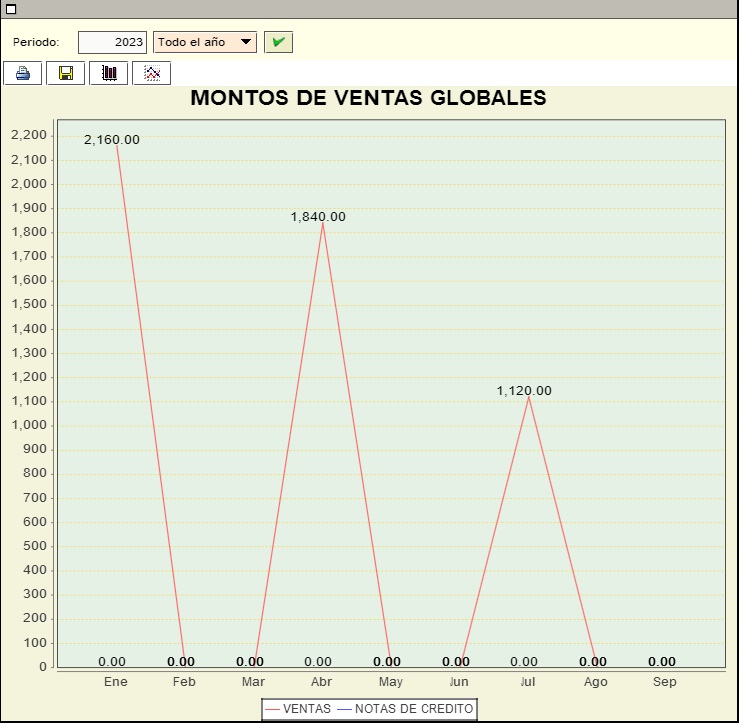Click the 2,160.00 data point label
Image resolution: width=739 pixels, height=723 pixels.
pos(112,140)
